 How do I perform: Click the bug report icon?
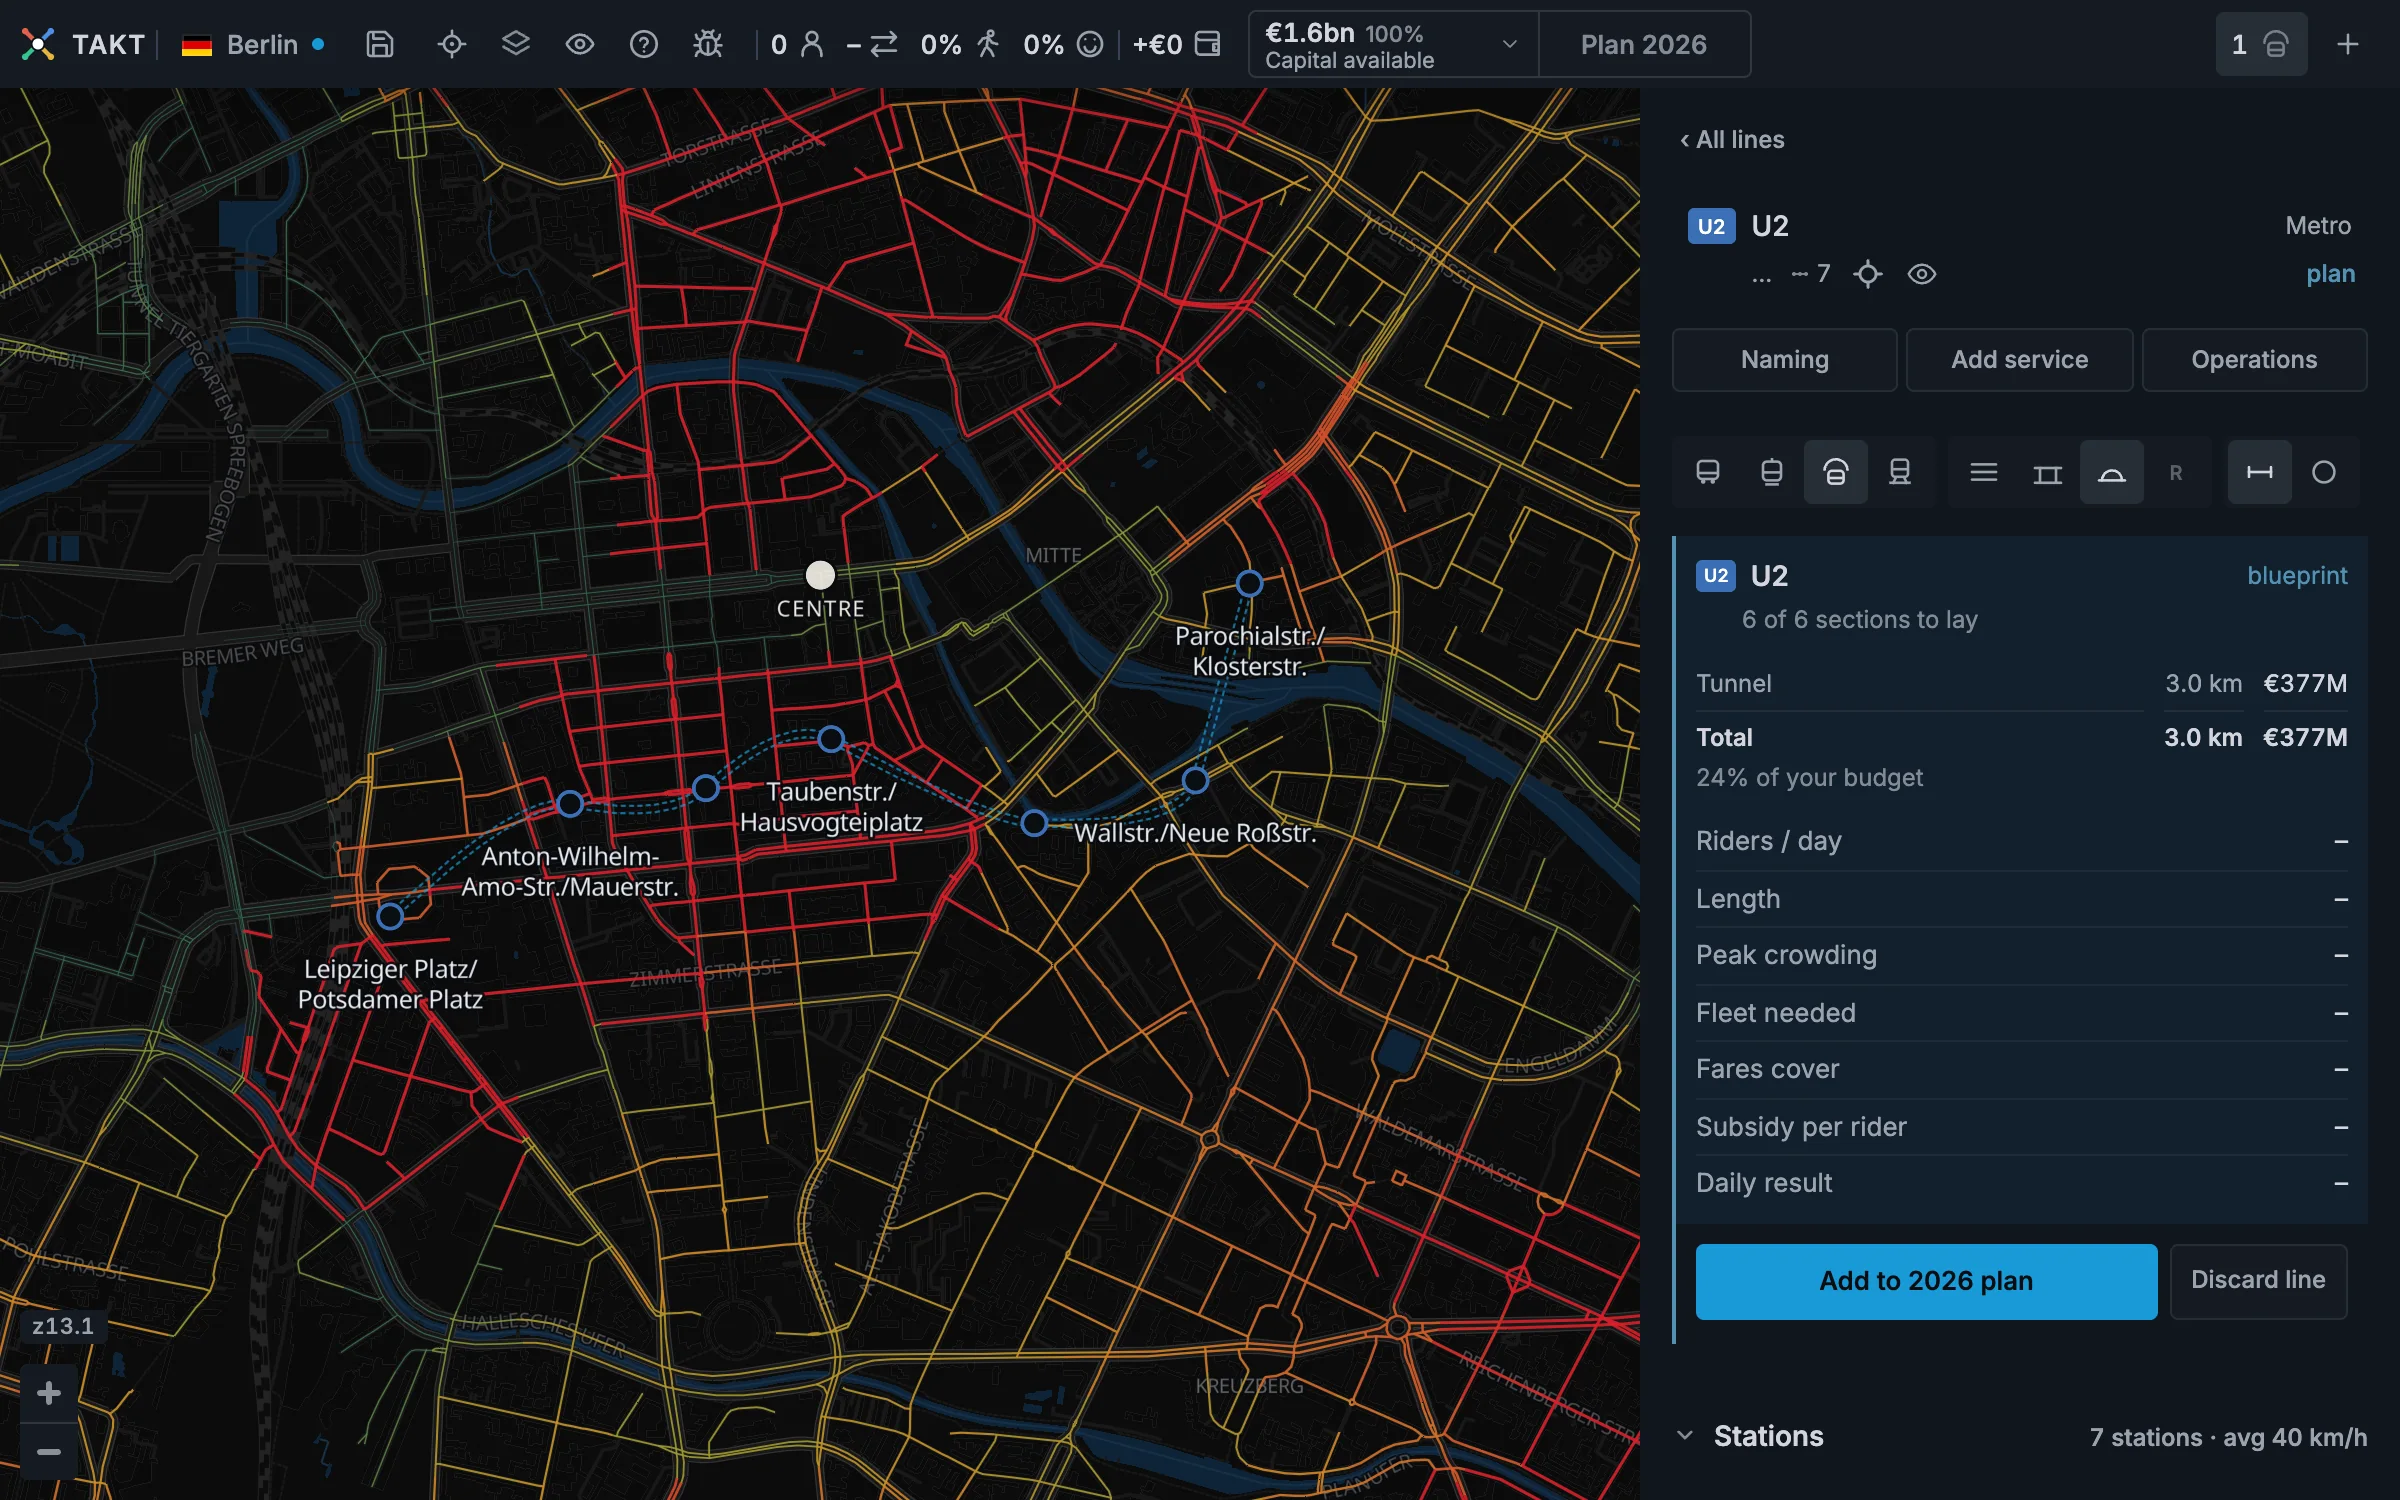[708, 44]
